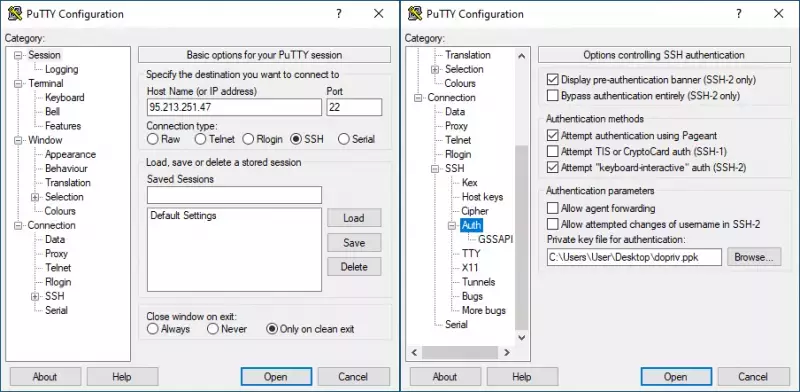Select Default Settings in saved sessions list
Image resolution: width=800 pixels, height=392 pixels.
coord(183,216)
